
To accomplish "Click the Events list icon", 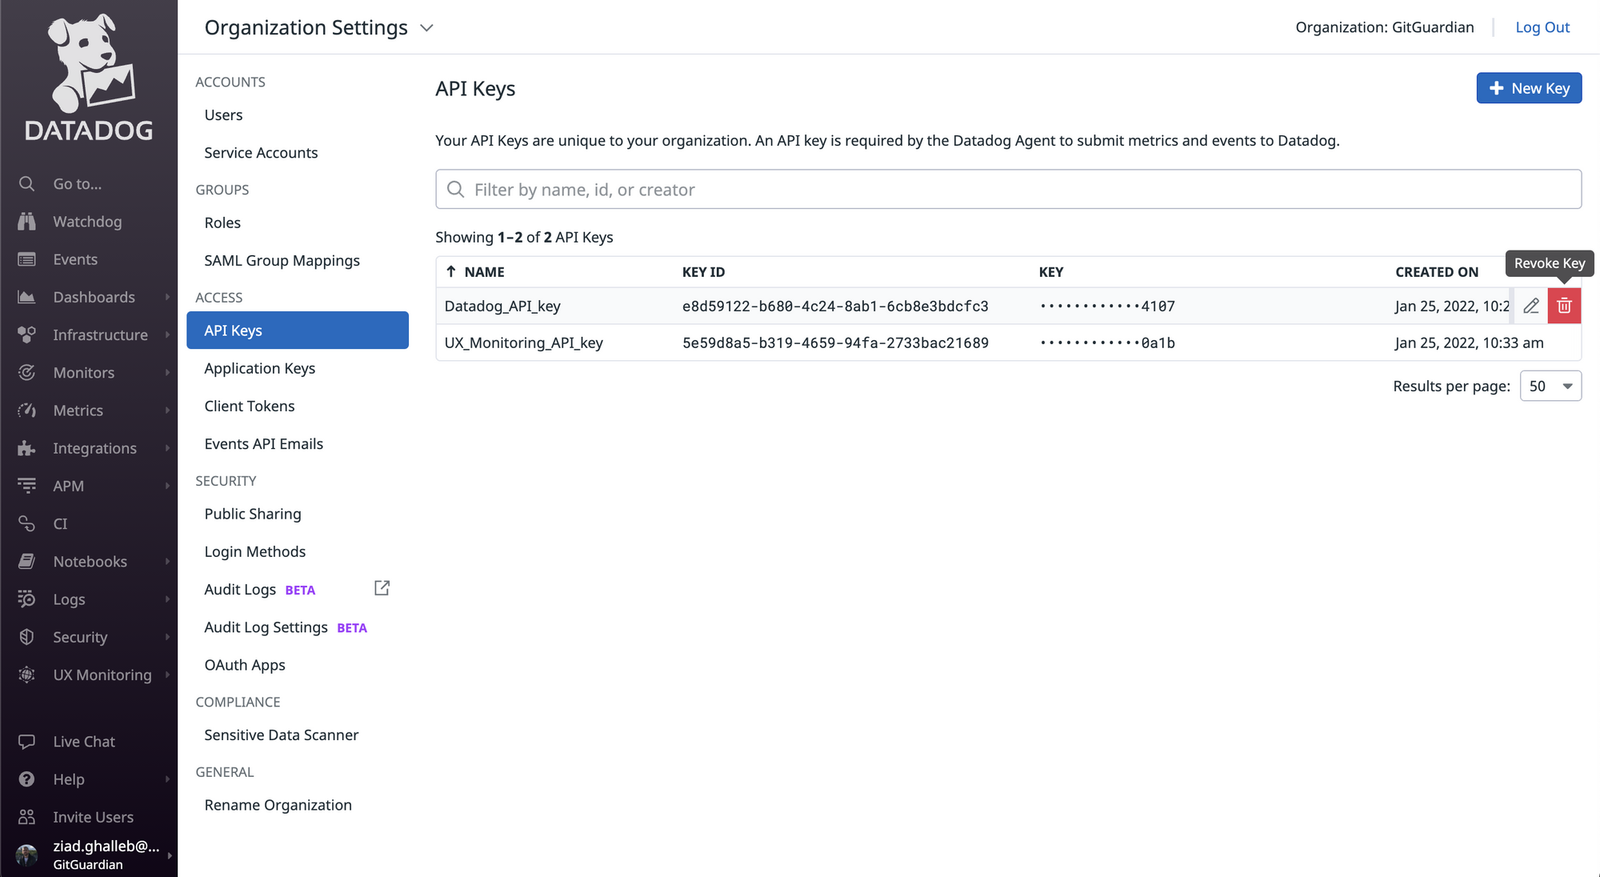I will (x=27, y=259).
